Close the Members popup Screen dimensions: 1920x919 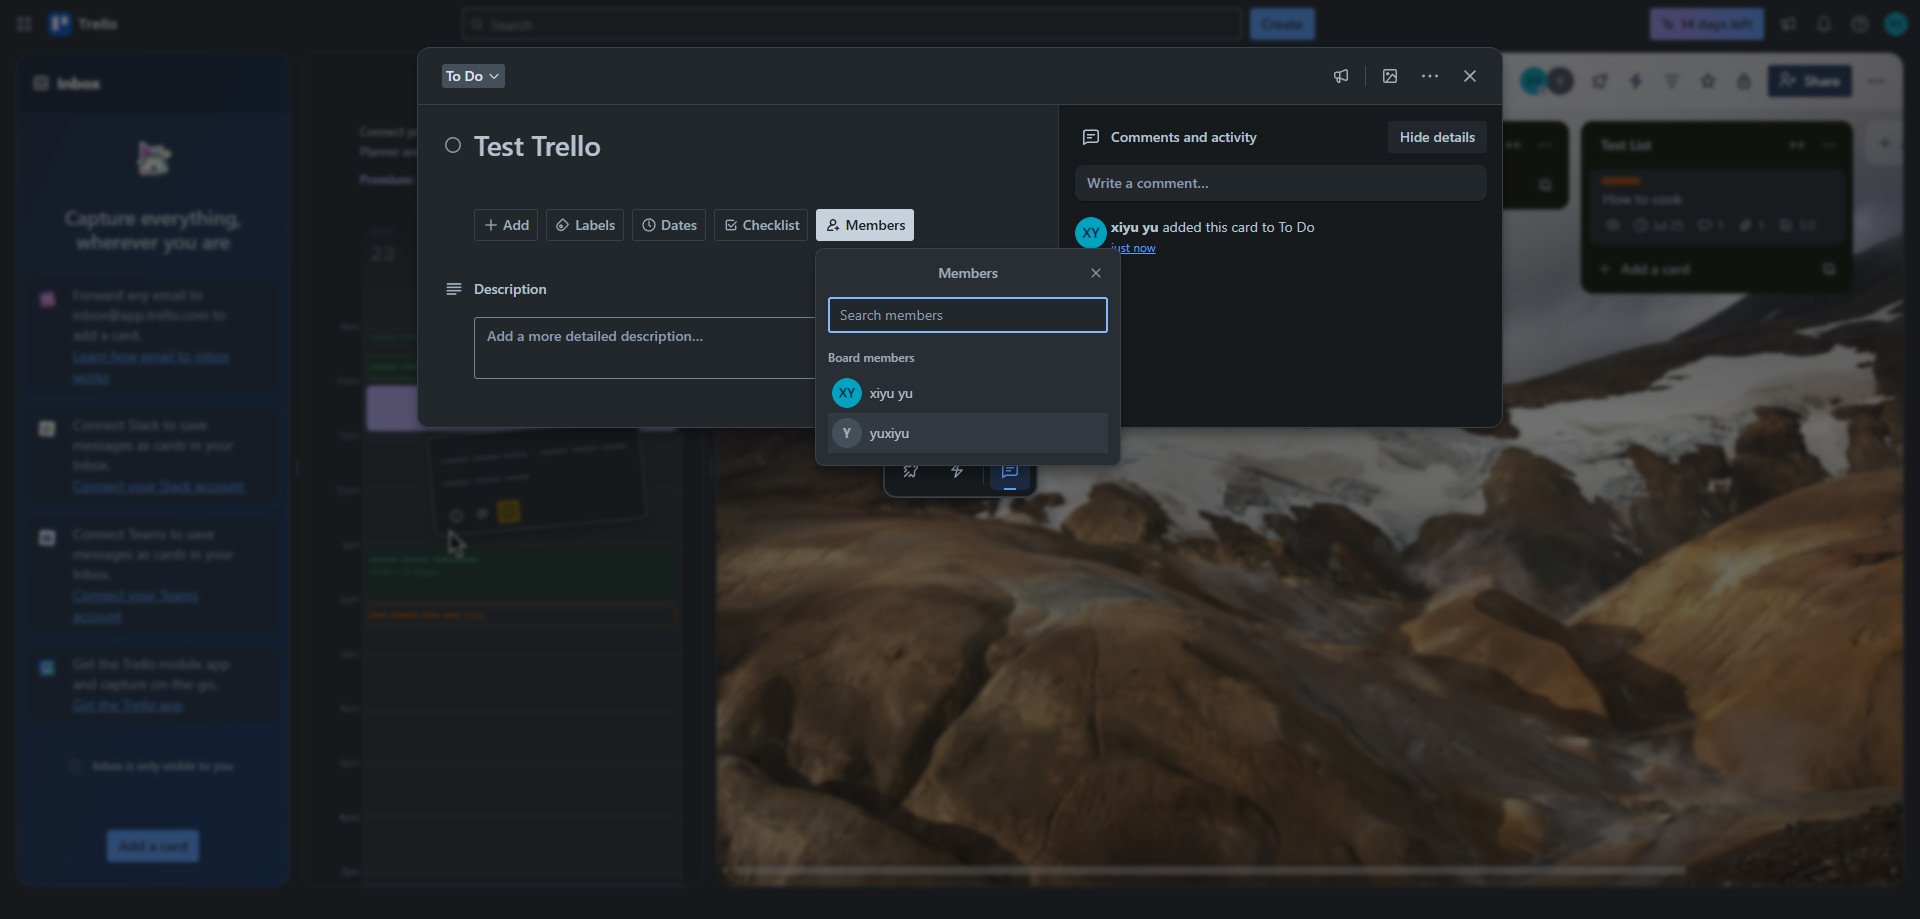(1096, 273)
